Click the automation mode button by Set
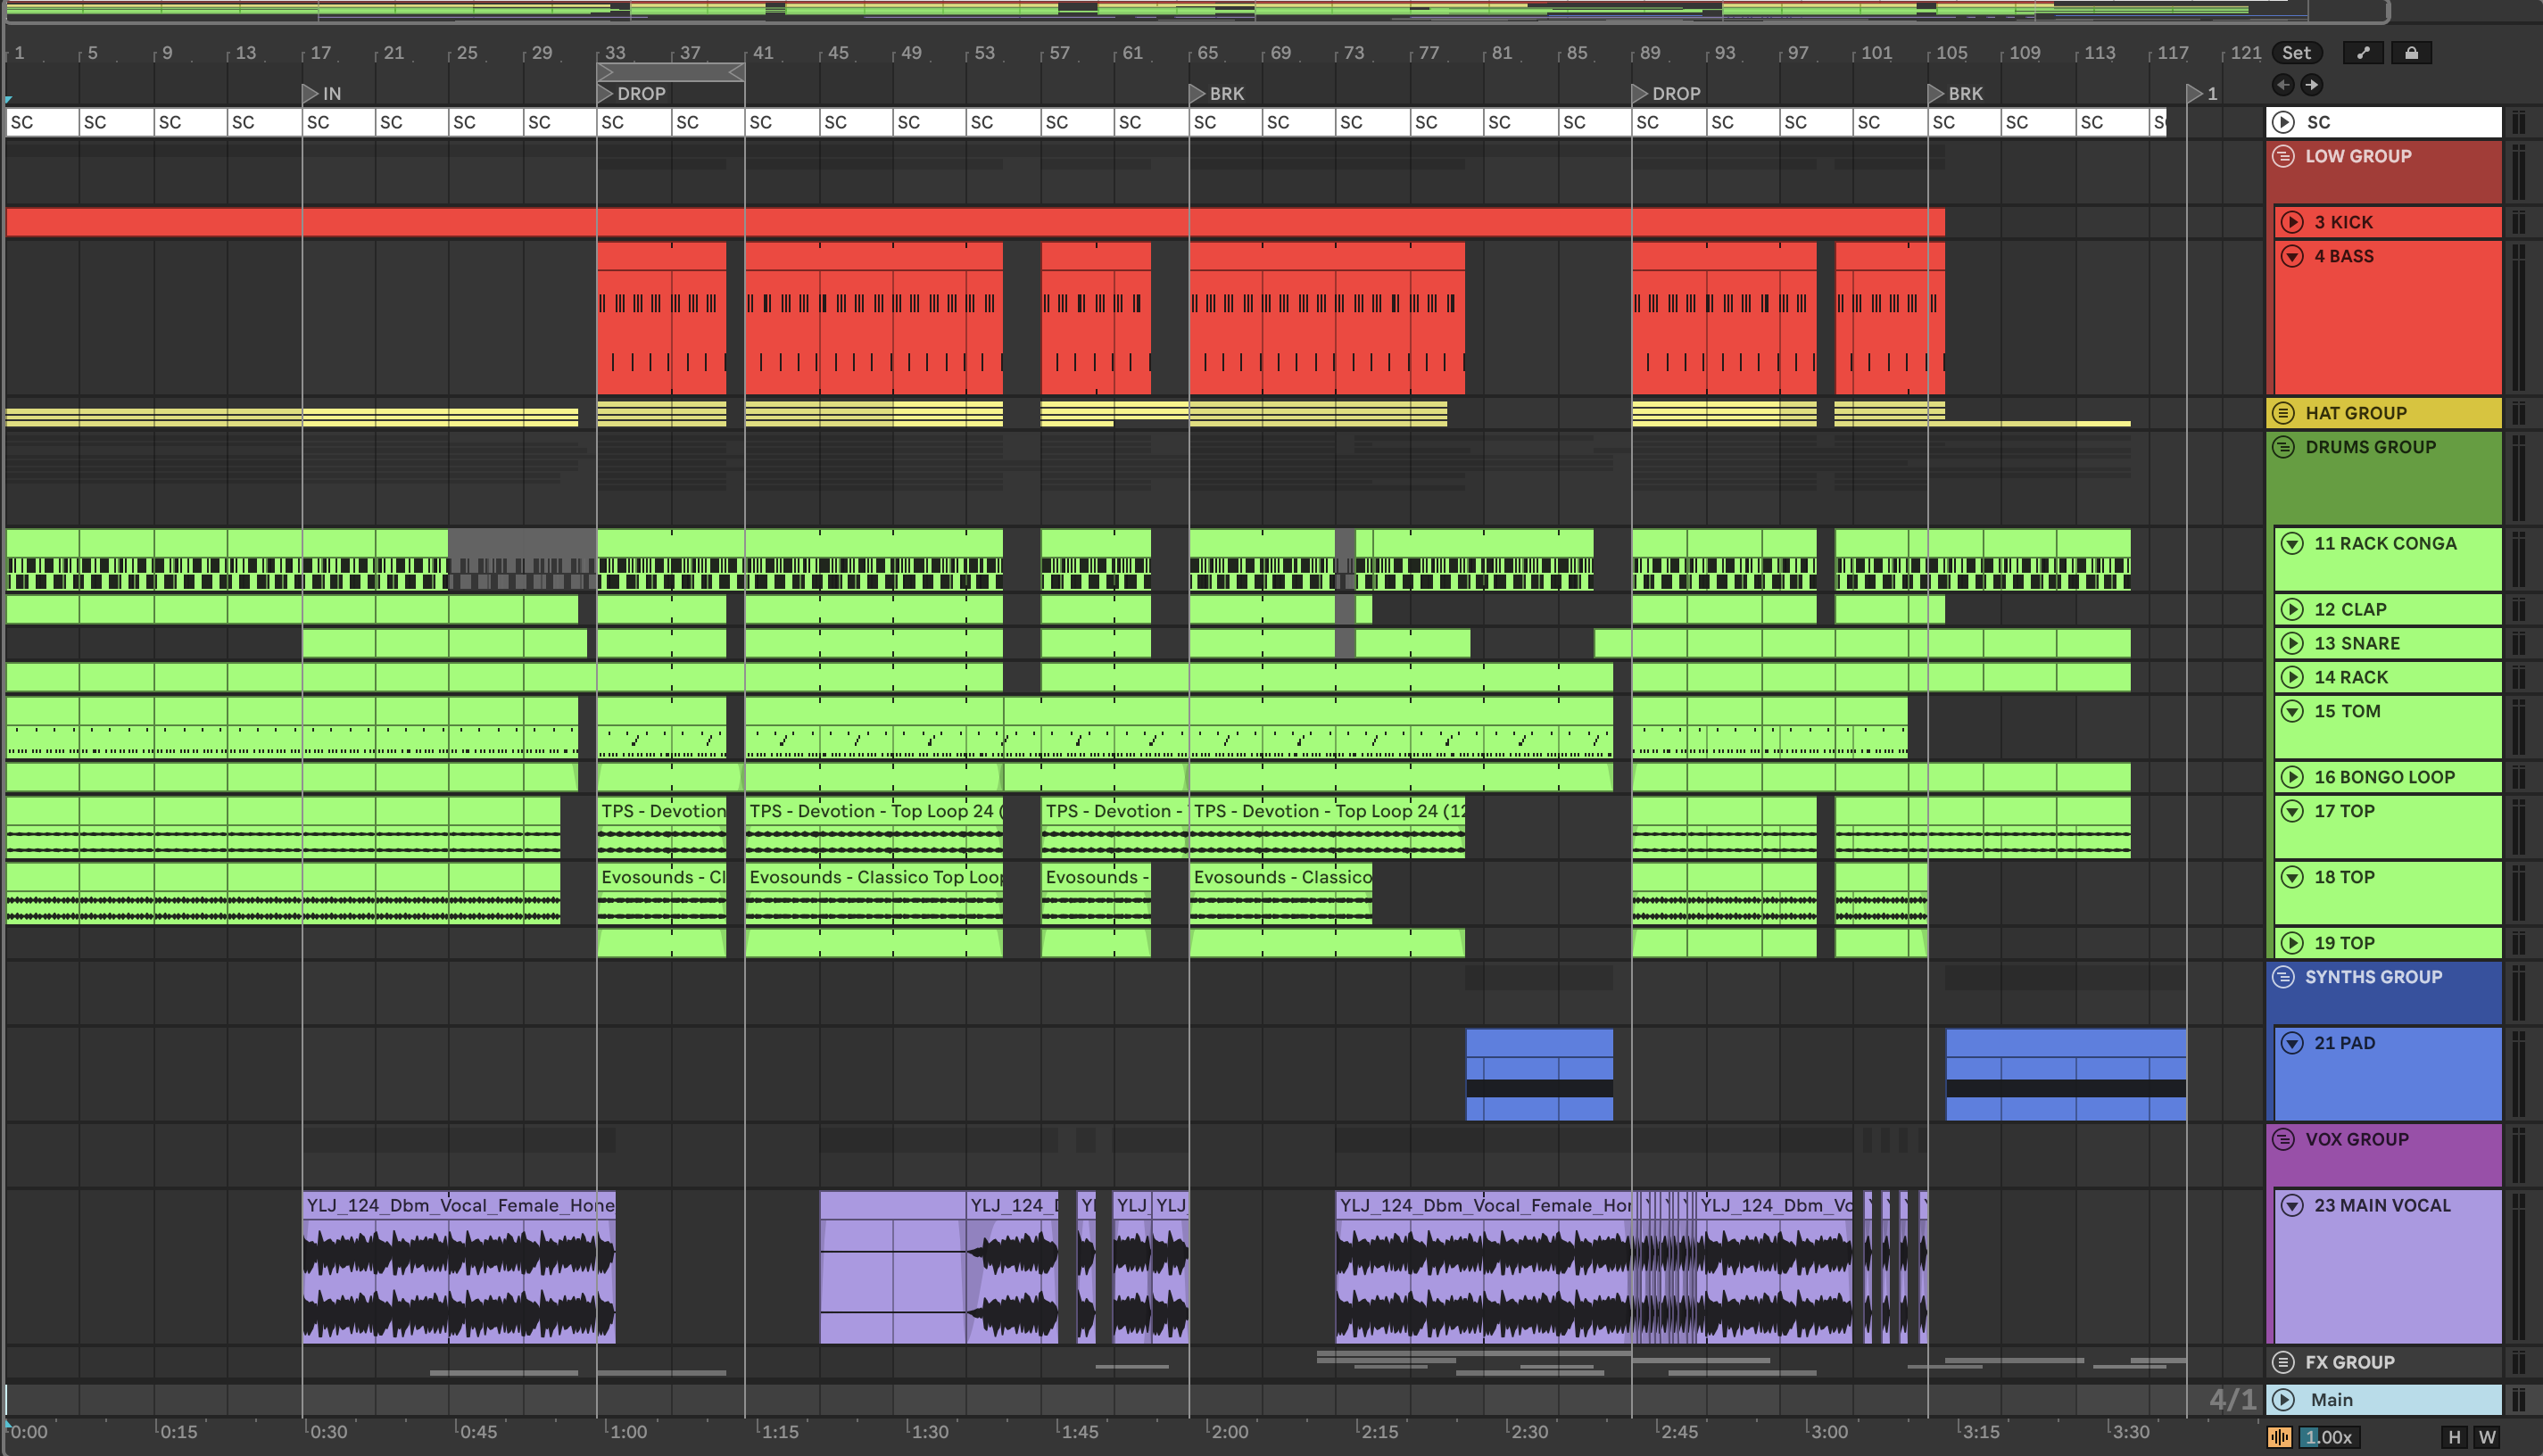 pyautogui.click(x=2363, y=53)
